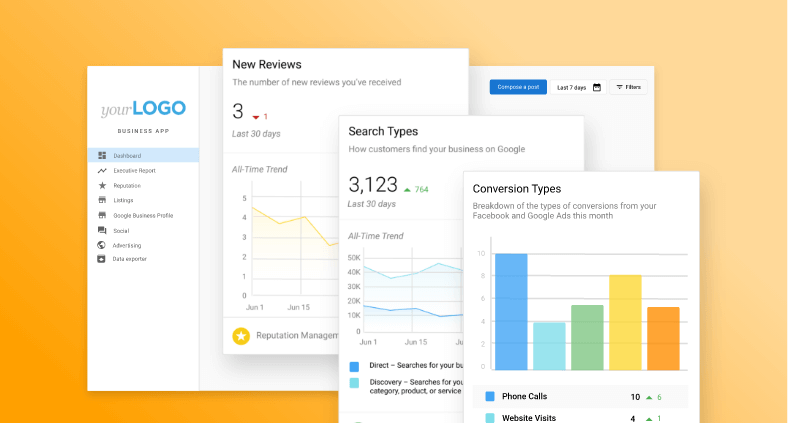The height and width of the screenshot is (423, 788).
Task: Click the yourLOGO brand logo
Action: 142,109
